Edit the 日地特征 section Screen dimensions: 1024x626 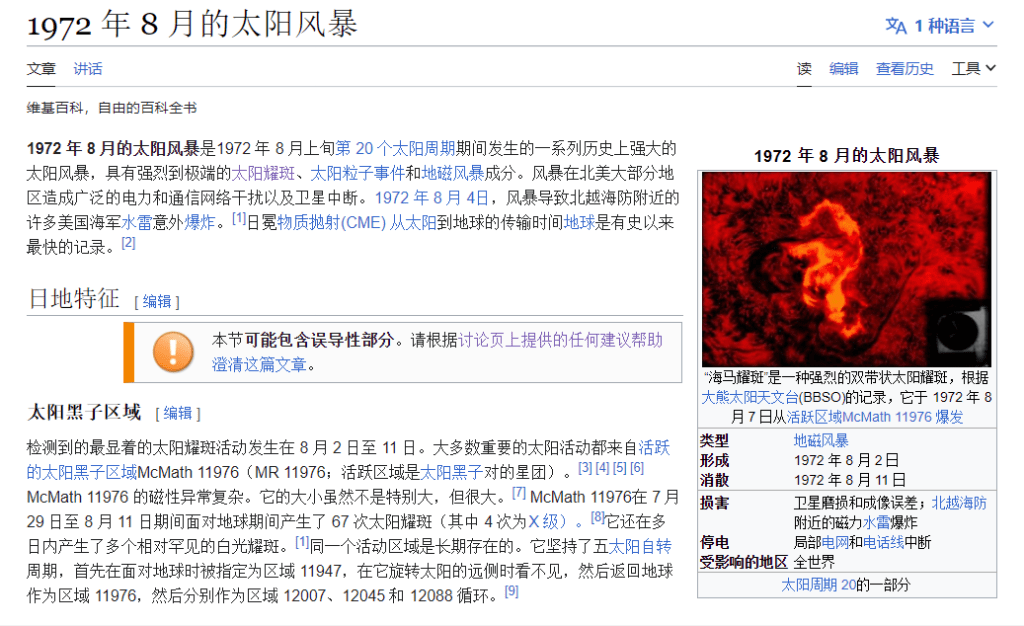pos(157,302)
